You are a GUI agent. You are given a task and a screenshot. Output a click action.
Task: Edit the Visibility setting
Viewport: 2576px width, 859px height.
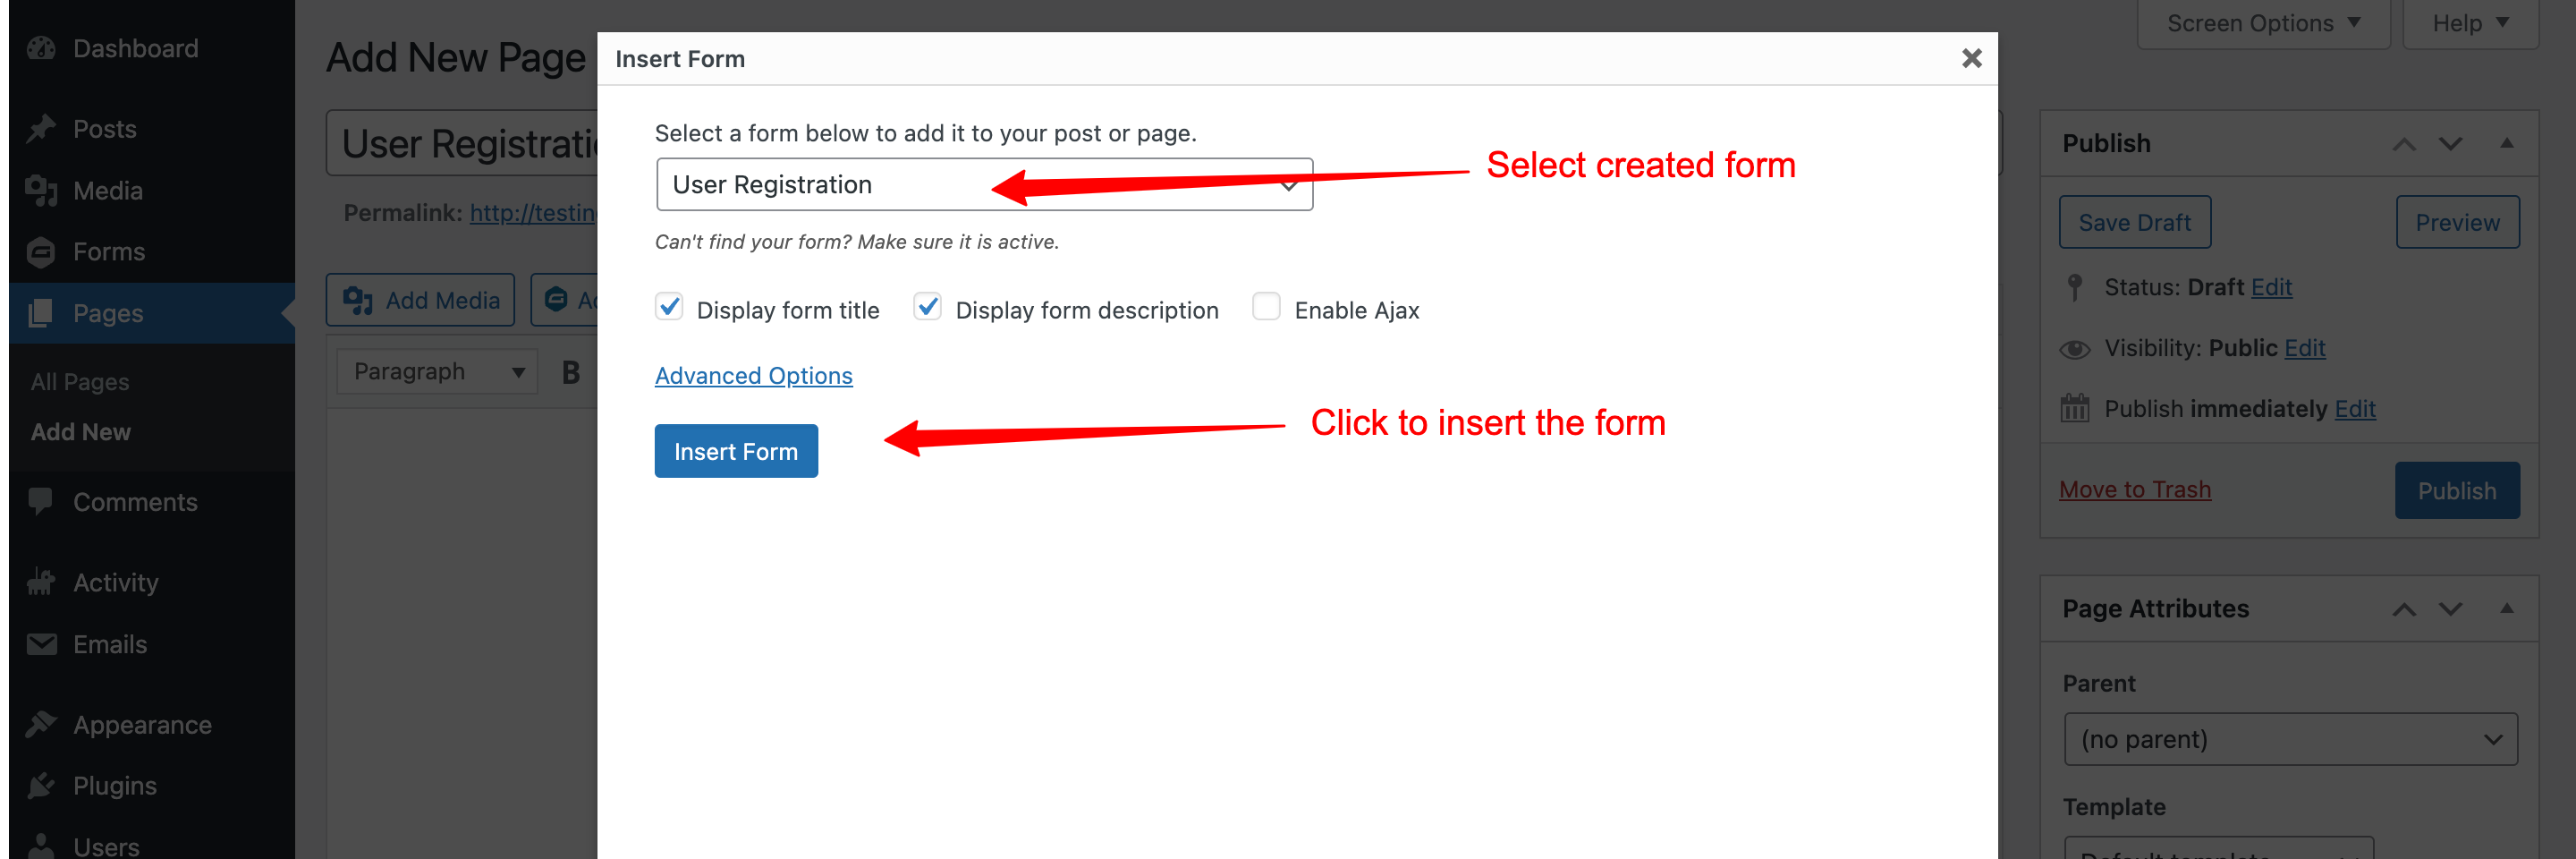2304,348
